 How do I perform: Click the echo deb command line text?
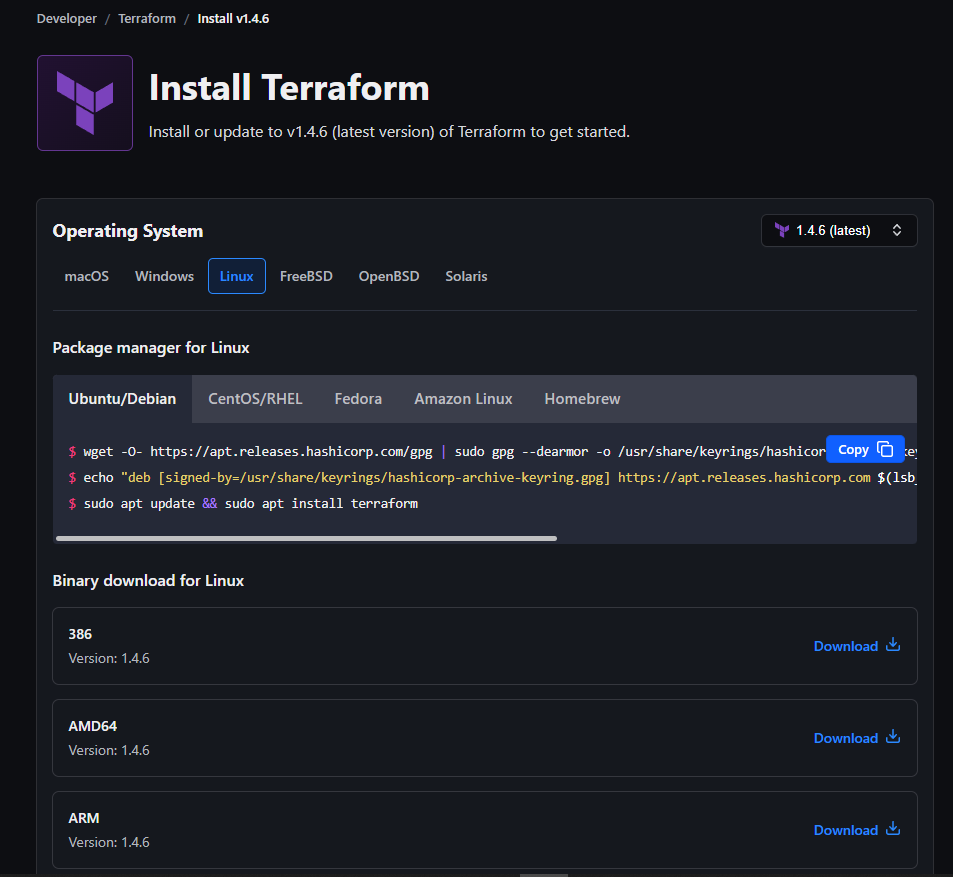point(492,478)
